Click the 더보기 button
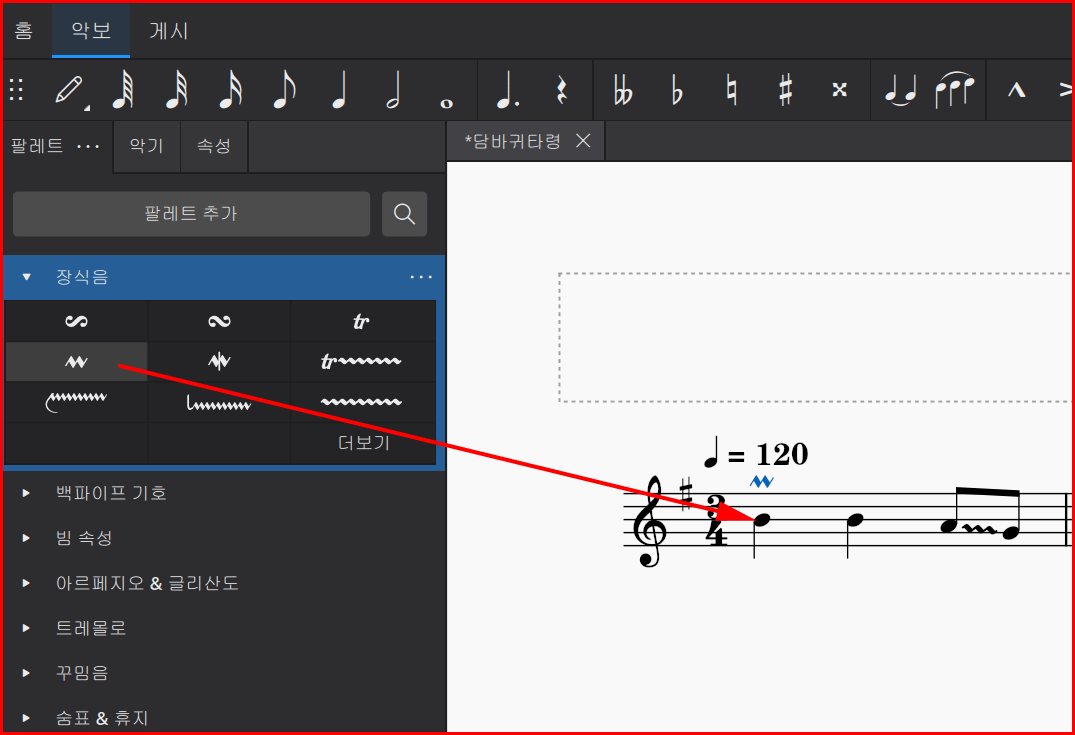The height and width of the screenshot is (735, 1075). (x=363, y=443)
